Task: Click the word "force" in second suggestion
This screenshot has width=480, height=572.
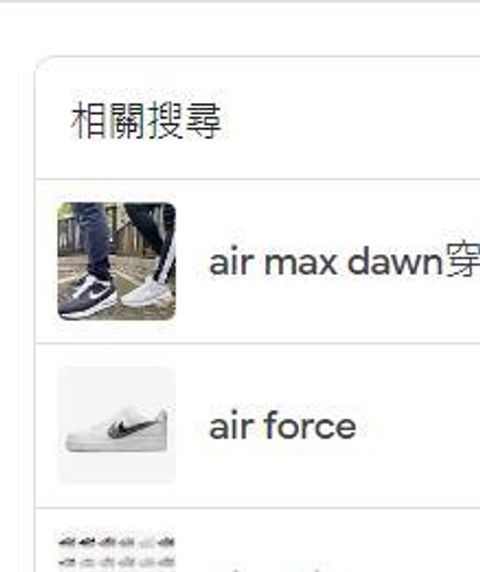Action: tap(310, 425)
